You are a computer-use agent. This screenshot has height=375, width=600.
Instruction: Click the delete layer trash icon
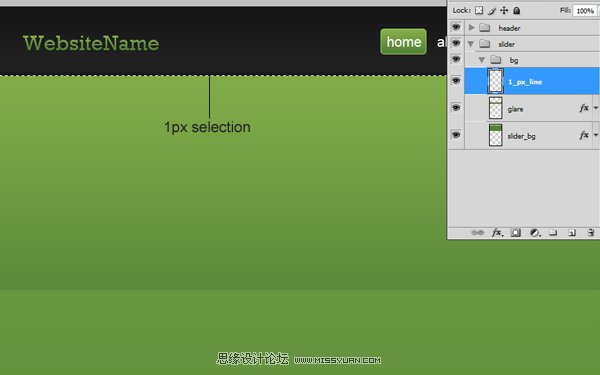point(591,232)
